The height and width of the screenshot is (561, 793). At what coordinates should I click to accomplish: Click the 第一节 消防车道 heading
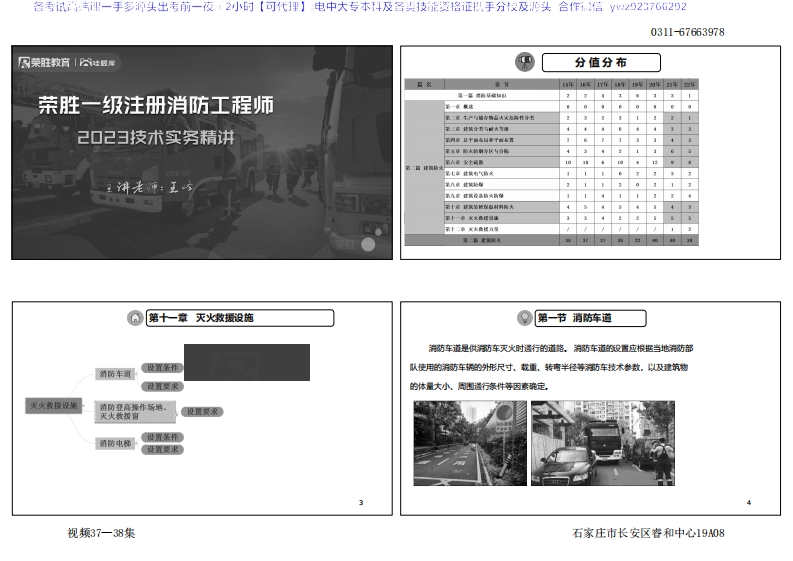pyautogui.click(x=574, y=318)
